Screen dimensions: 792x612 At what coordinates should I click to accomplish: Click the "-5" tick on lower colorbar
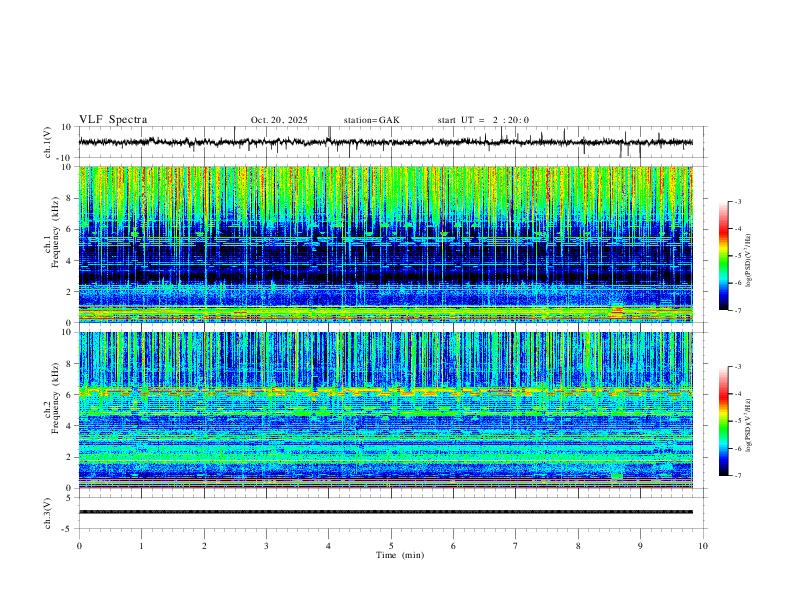[x=737, y=421]
